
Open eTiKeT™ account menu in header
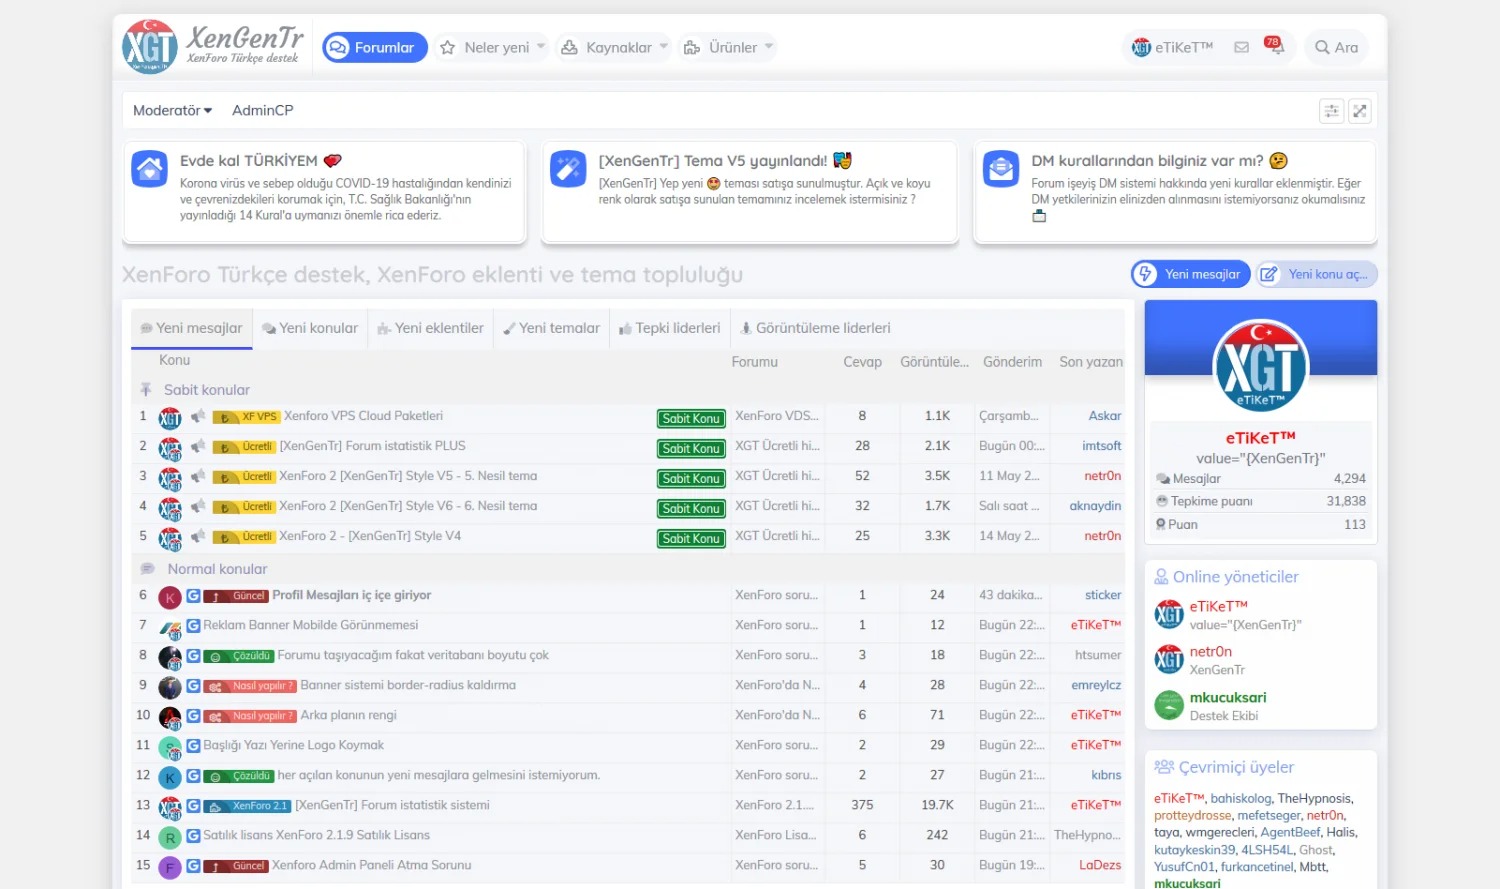point(1172,47)
